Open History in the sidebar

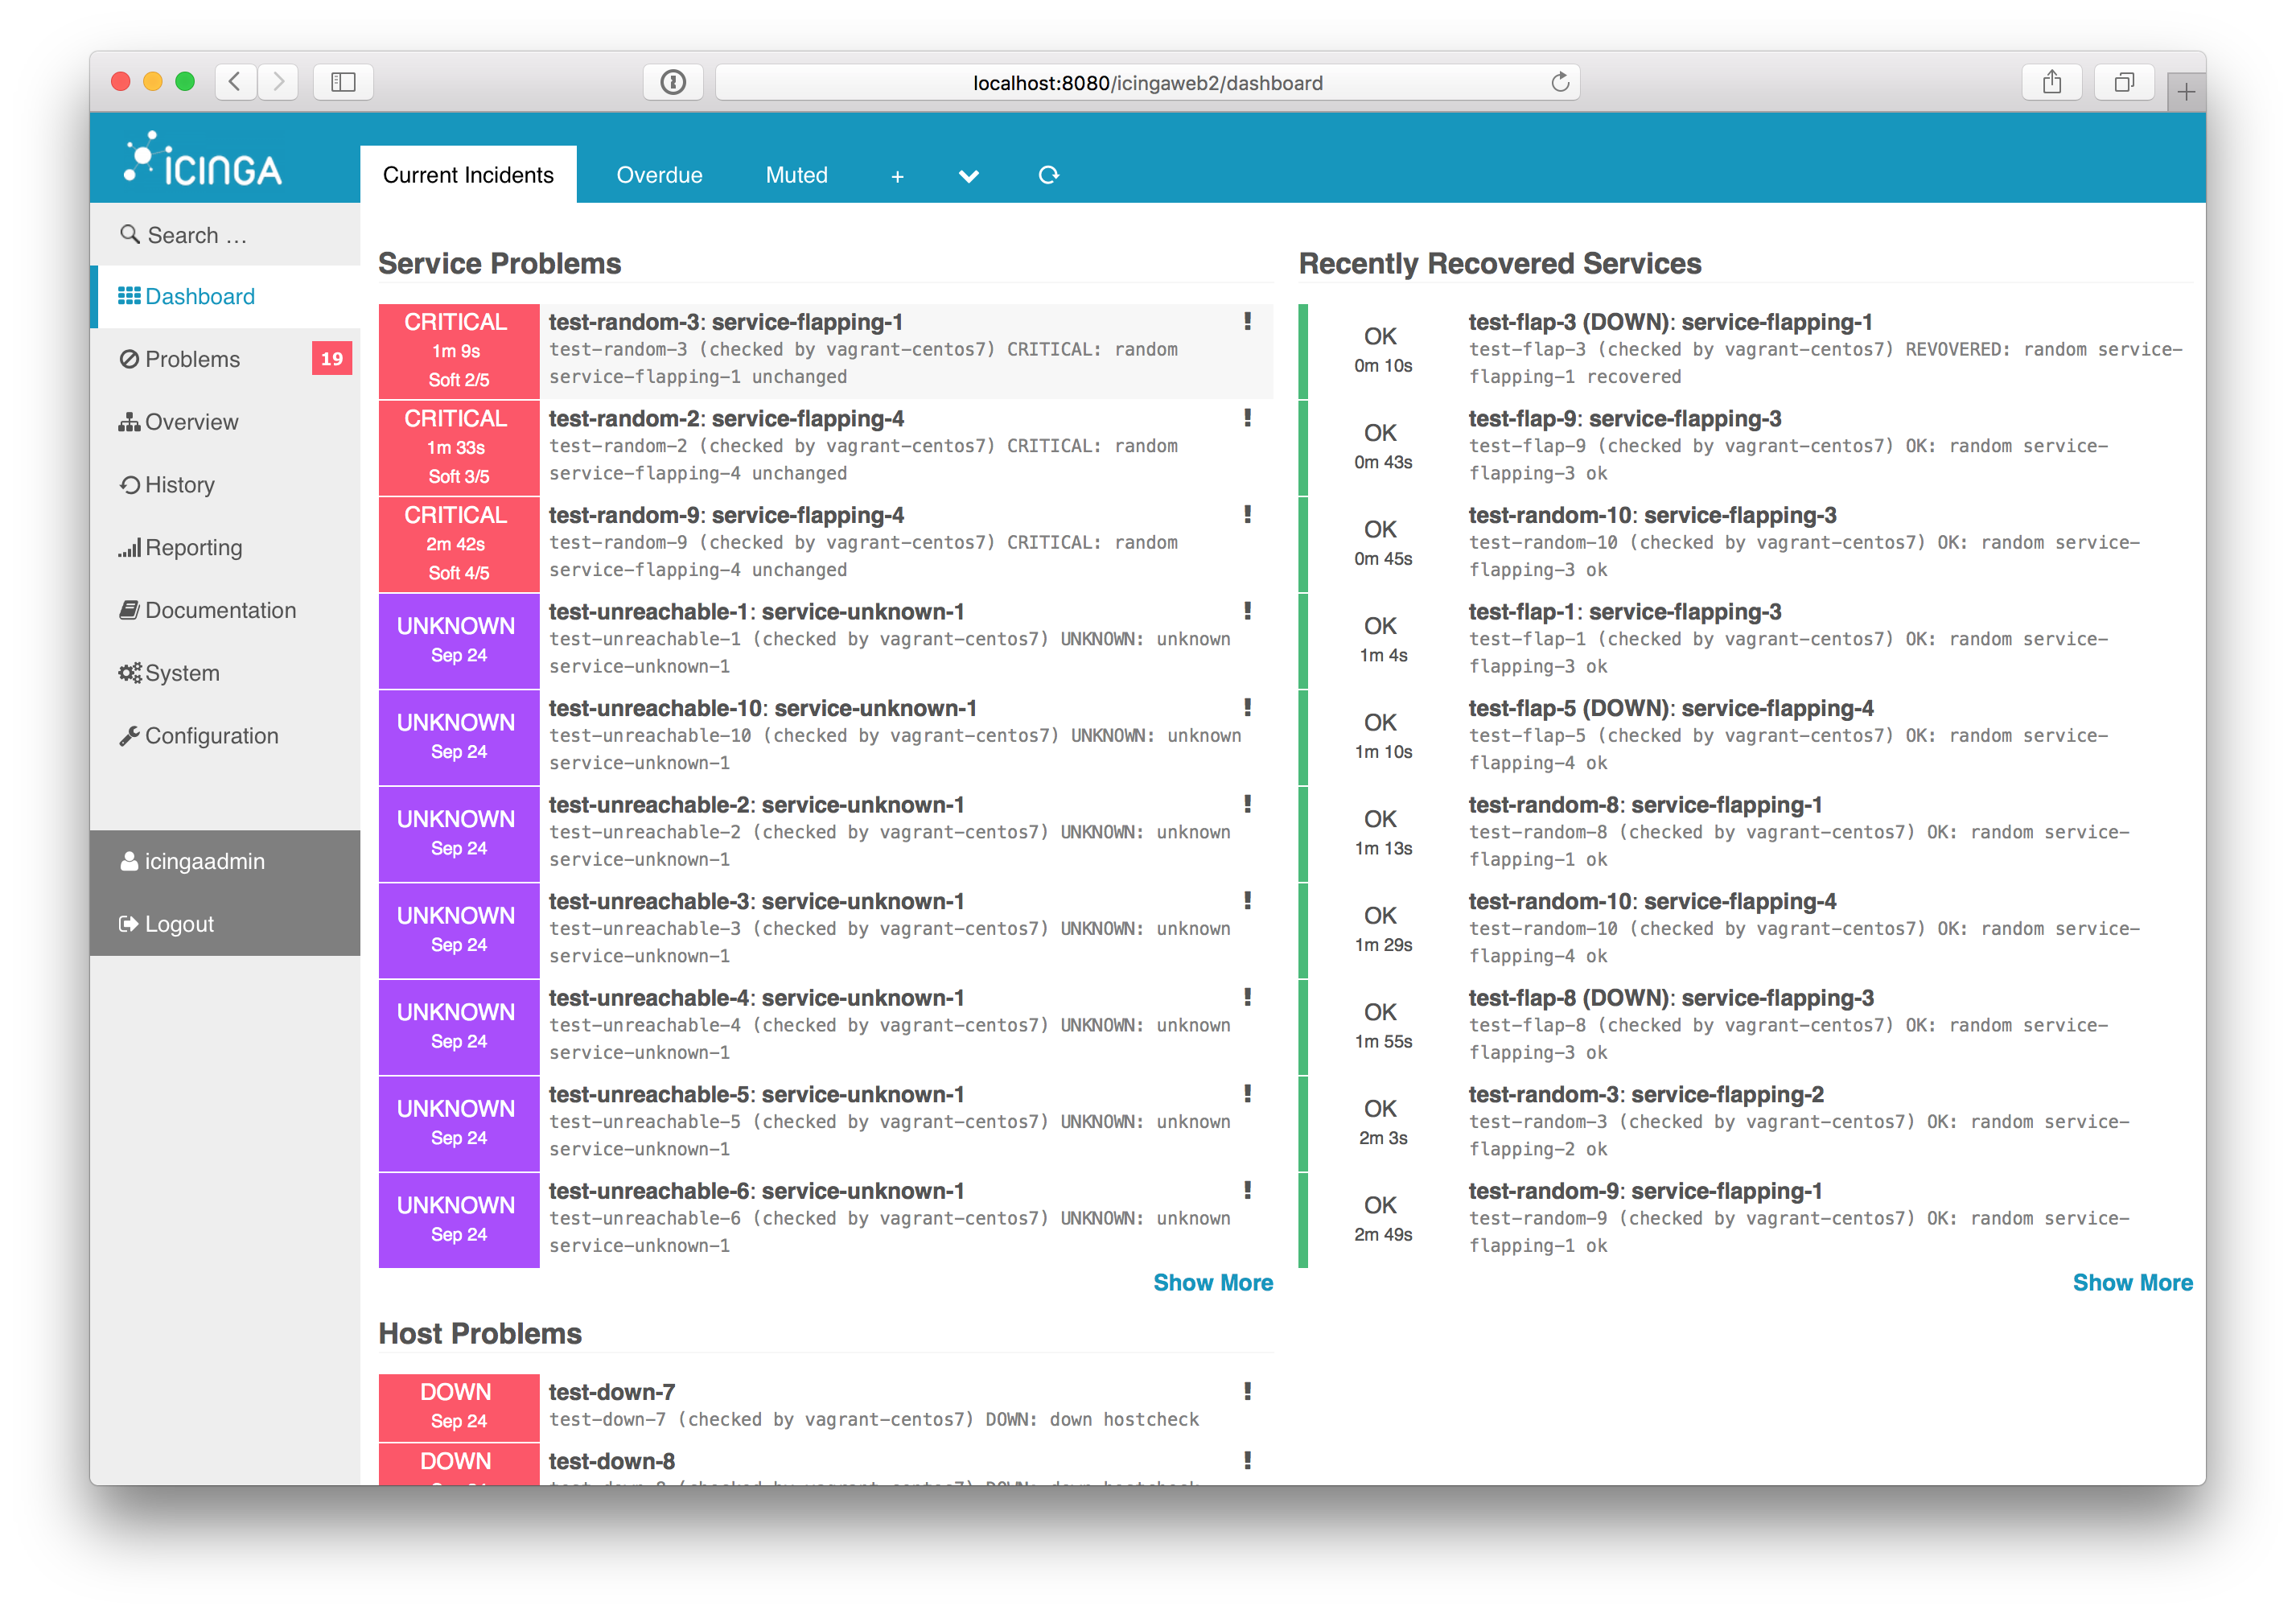179,485
